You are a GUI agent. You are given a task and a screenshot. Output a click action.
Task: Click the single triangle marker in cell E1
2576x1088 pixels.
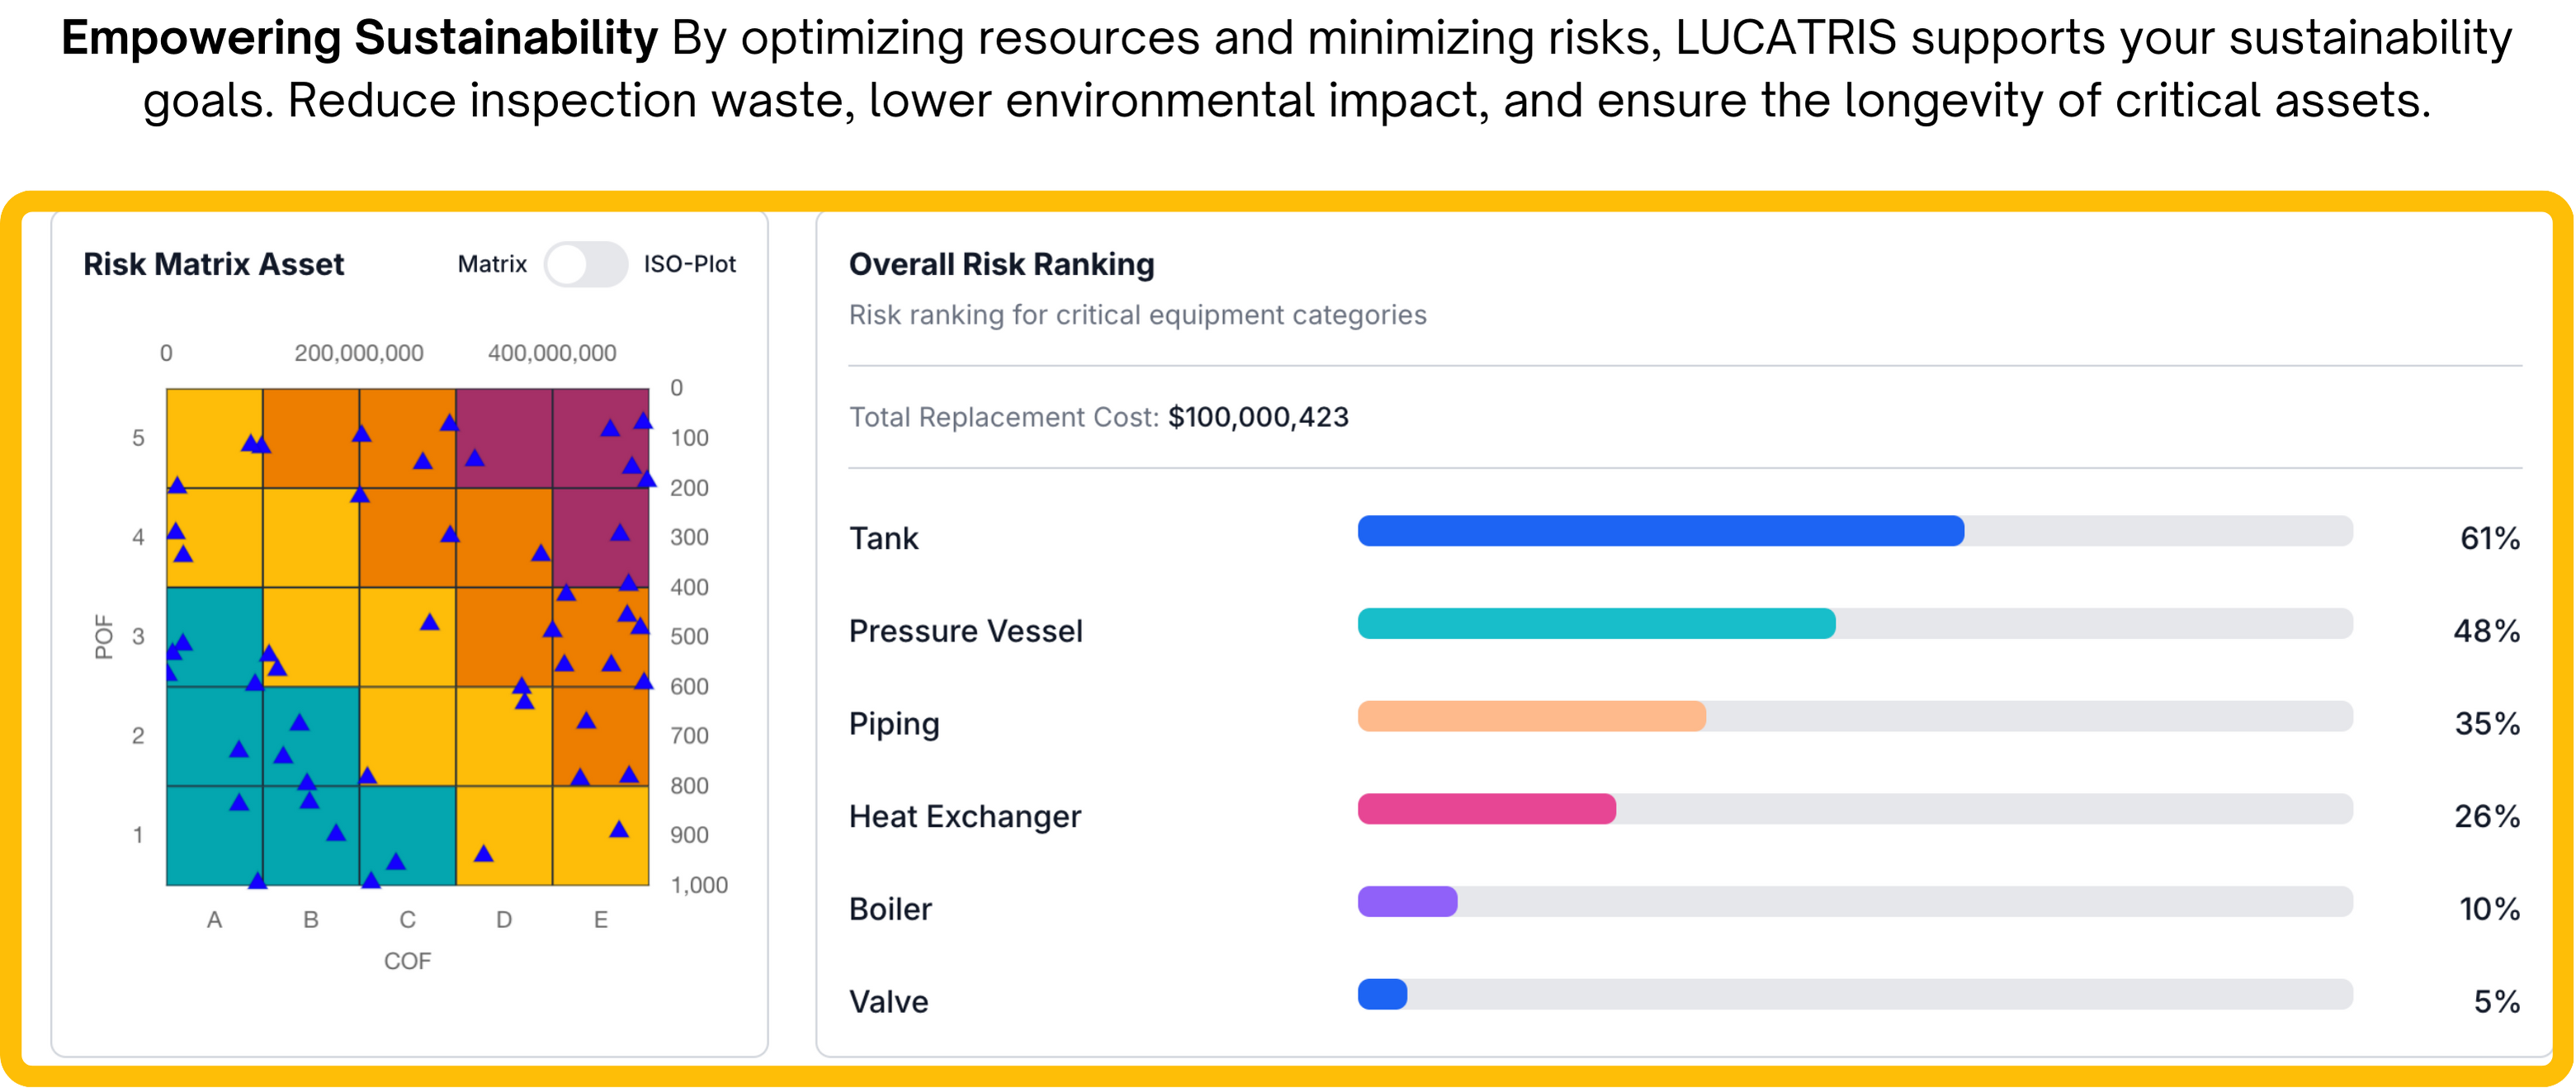pyautogui.click(x=619, y=830)
